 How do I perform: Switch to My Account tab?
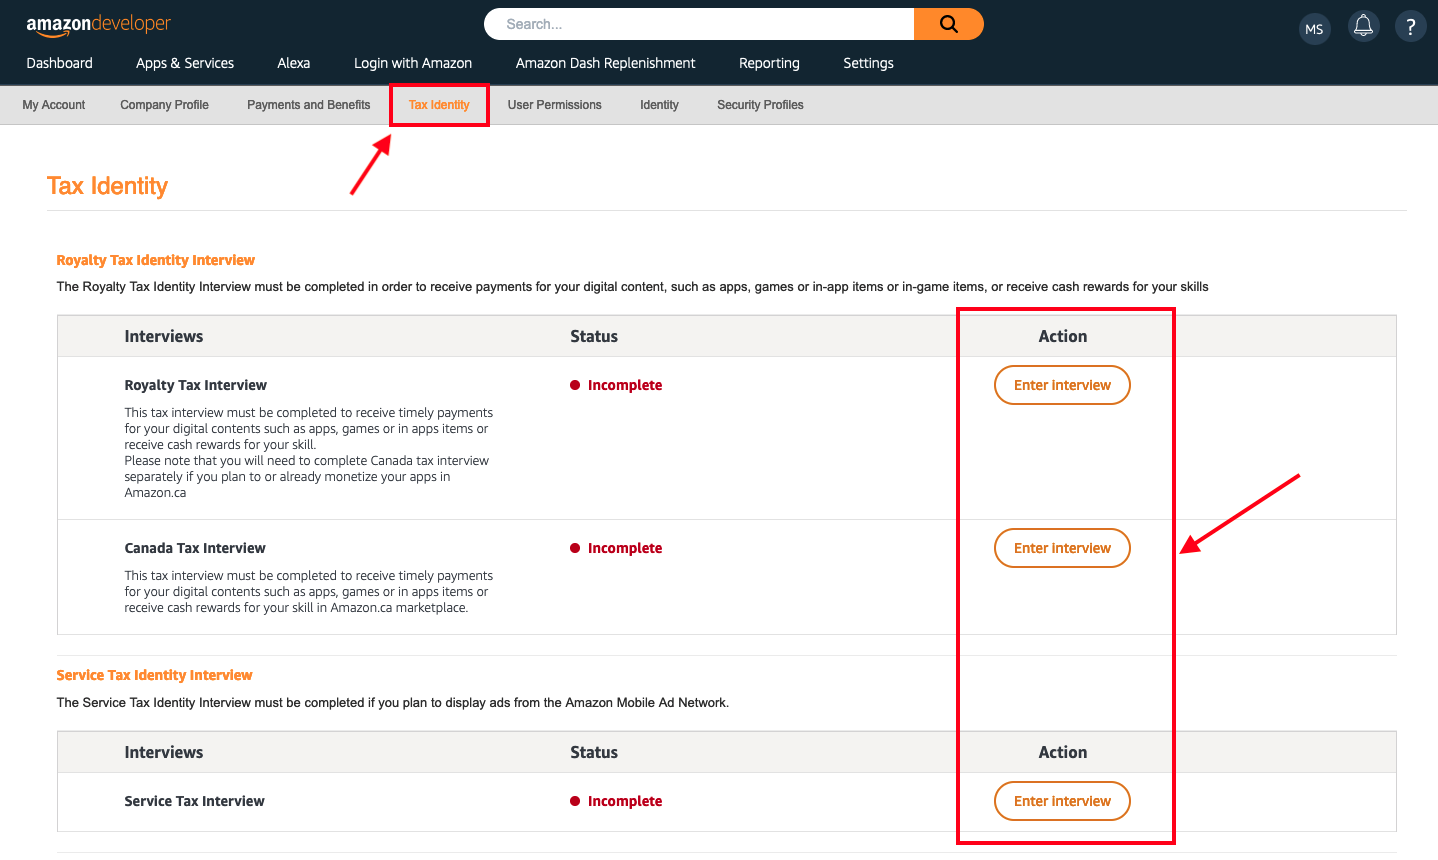[x=54, y=105]
